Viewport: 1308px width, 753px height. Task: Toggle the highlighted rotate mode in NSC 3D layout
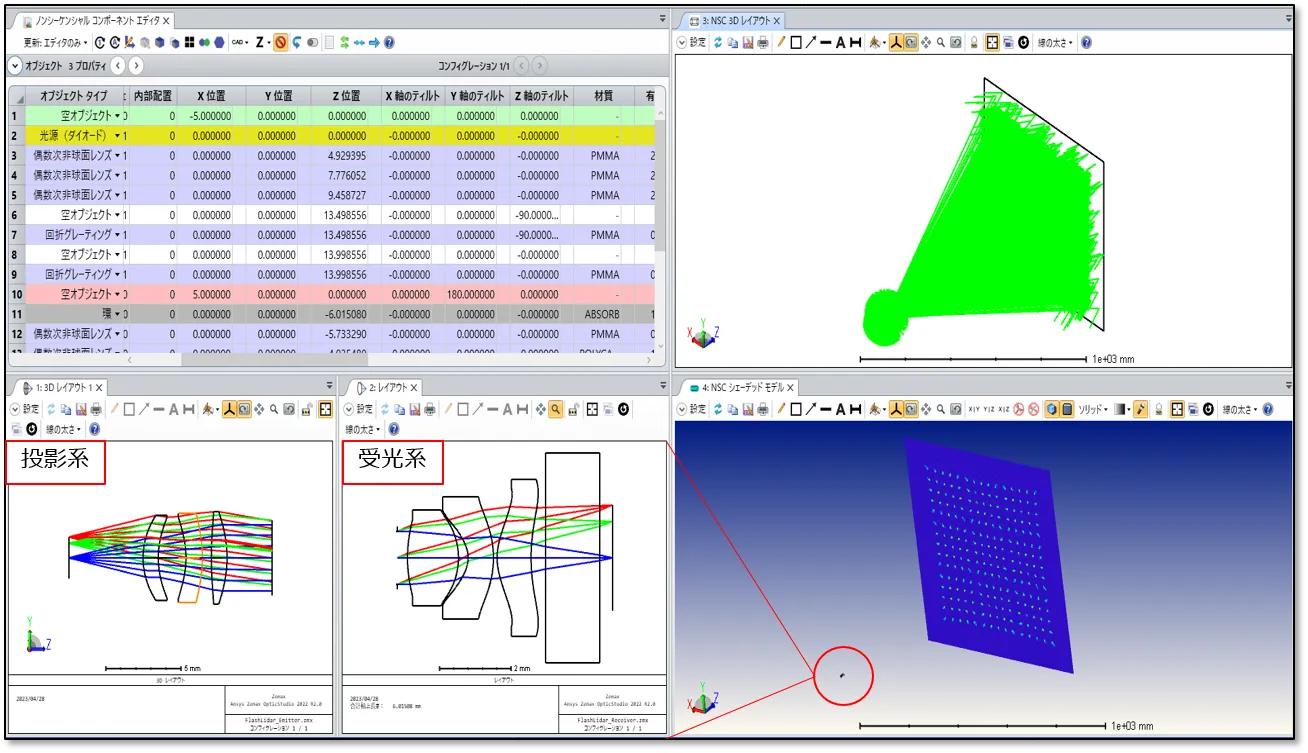(x=911, y=43)
